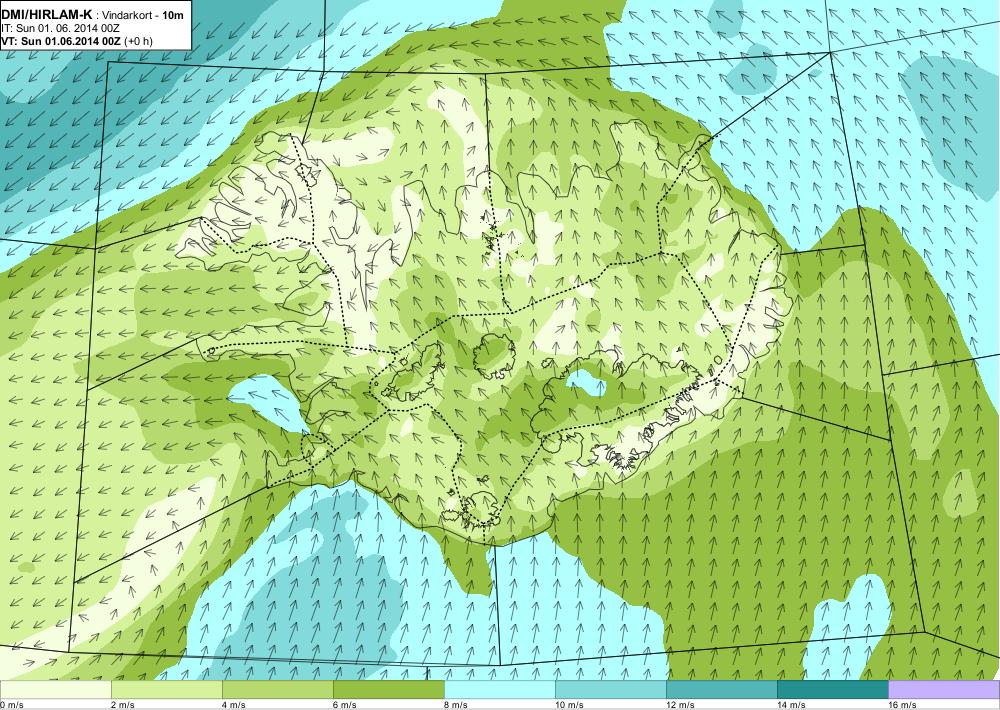Screen dimensions: 1000x710
Task: Click the purple 16 m/s and above swatch
Action: click(943, 690)
